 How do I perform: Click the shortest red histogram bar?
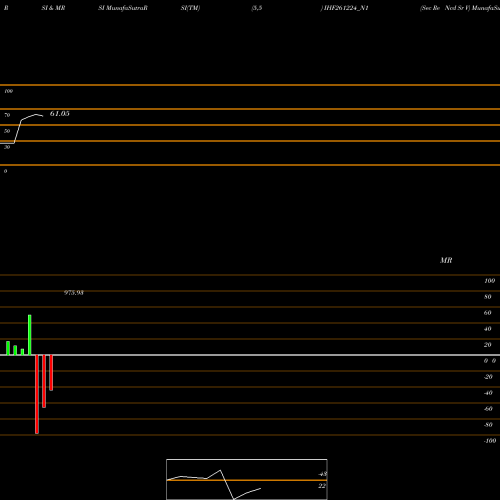pos(51,373)
